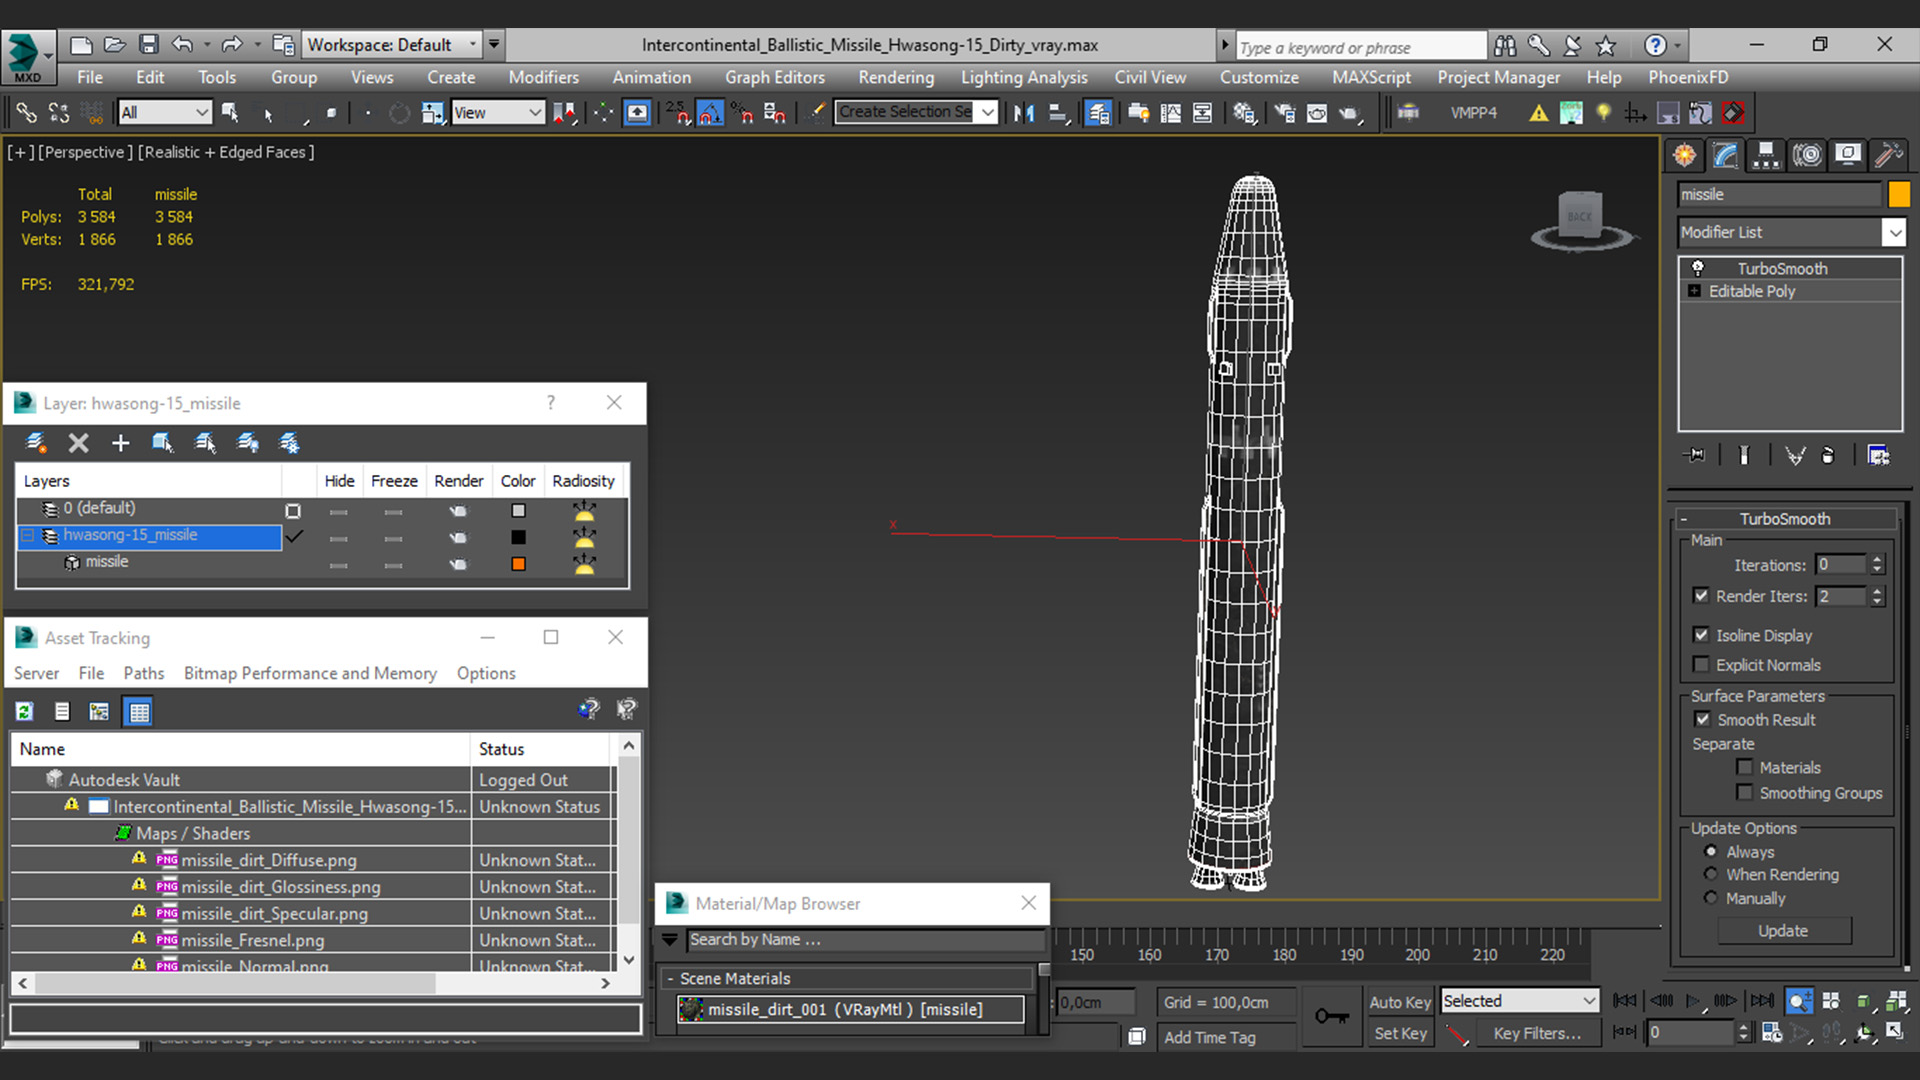Open the Modifiers menu
This screenshot has height=1080, width=1920.
[543, 77]
